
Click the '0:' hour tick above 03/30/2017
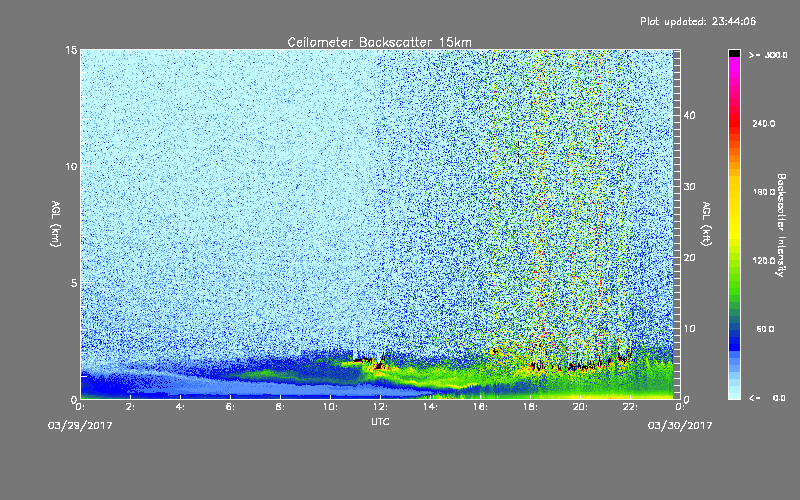click(680, 407)
